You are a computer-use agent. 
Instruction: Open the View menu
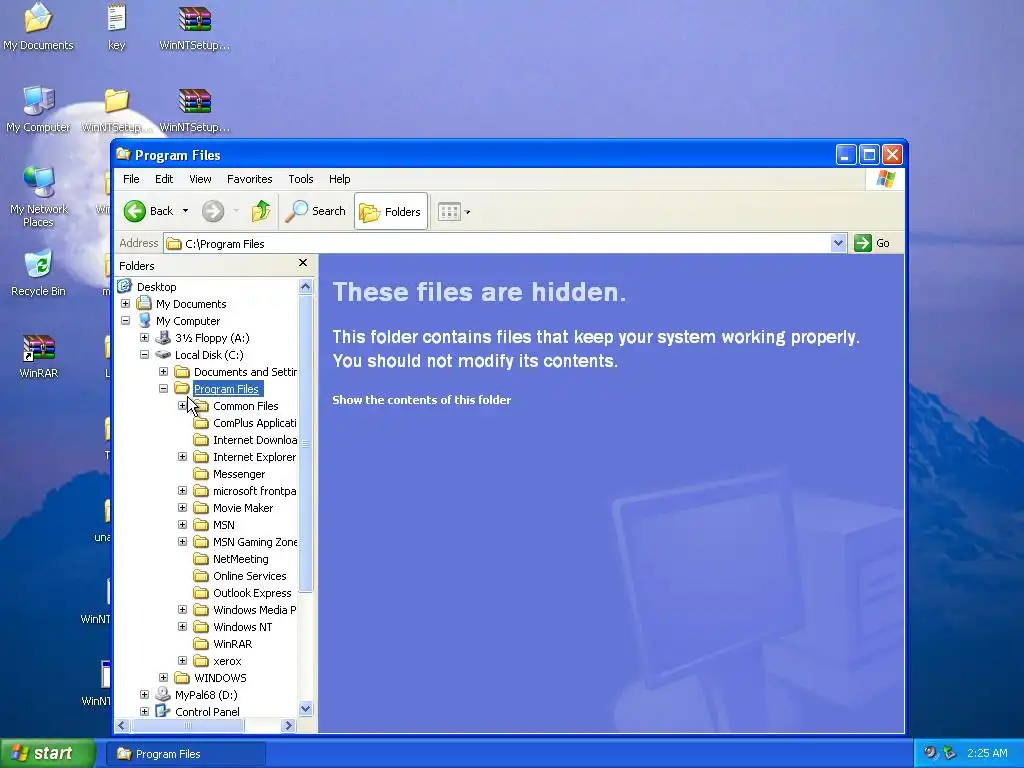[200, 179]
